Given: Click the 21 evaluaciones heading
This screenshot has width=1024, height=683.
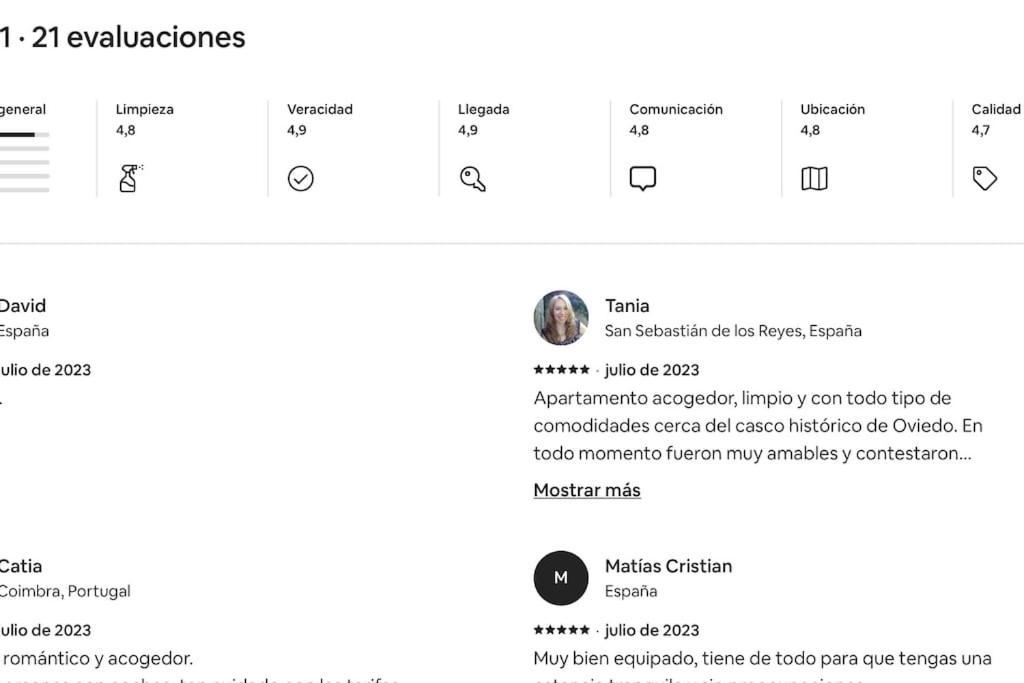Looking at the screenshot, I should pyautogui.click(x=138, y=37).
